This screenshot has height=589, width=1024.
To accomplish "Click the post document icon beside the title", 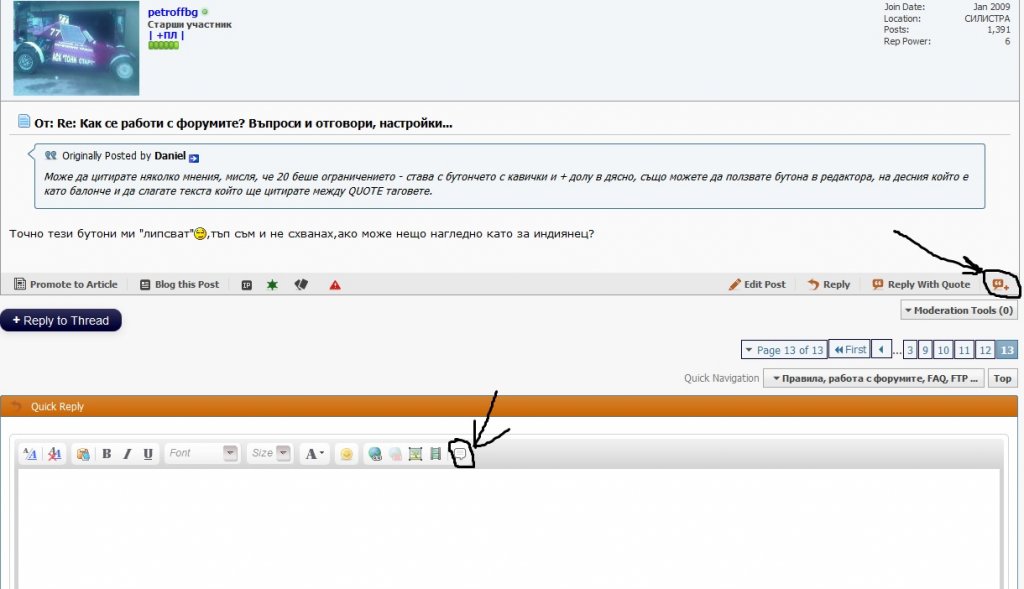I will click(x=24, y=121).
